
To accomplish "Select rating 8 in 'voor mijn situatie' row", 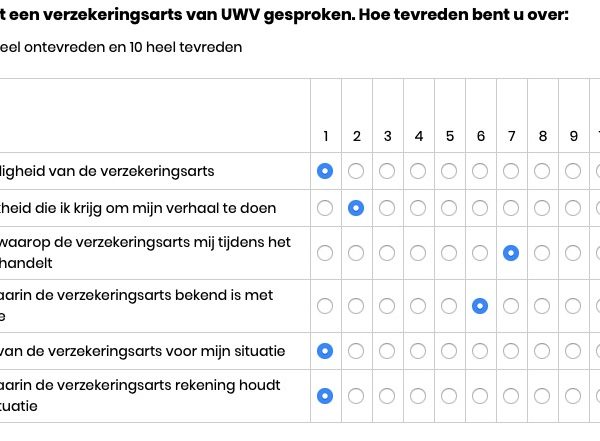I will coord(542,351).
